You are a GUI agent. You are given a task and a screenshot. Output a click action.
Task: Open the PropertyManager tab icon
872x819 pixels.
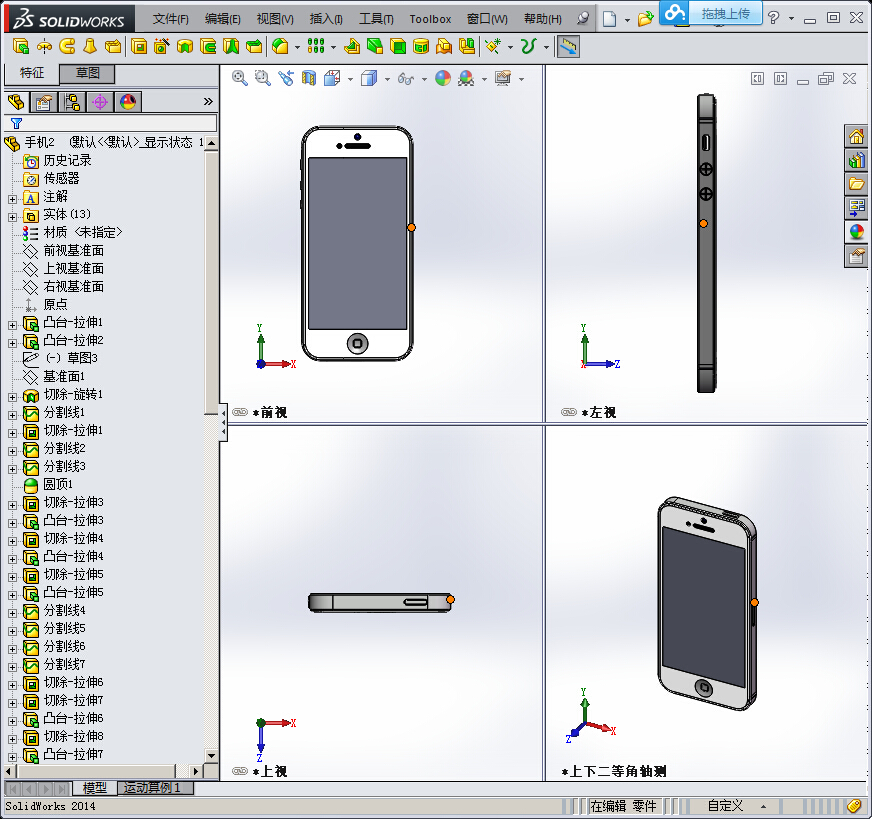pyautogui.click(x=43, y=102)
